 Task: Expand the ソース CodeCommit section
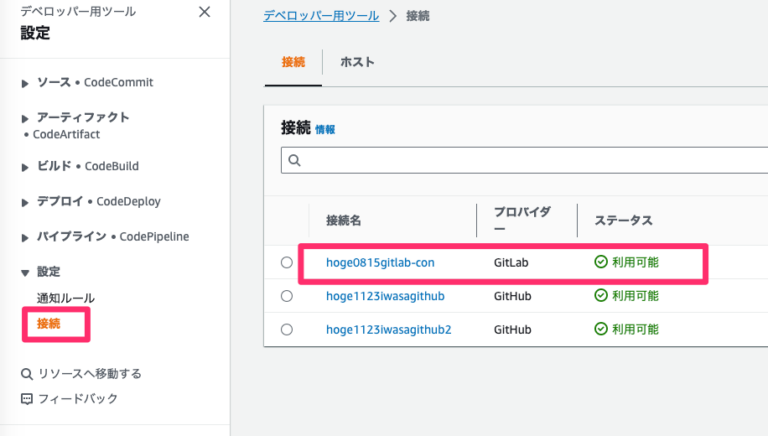pos(25,84)
